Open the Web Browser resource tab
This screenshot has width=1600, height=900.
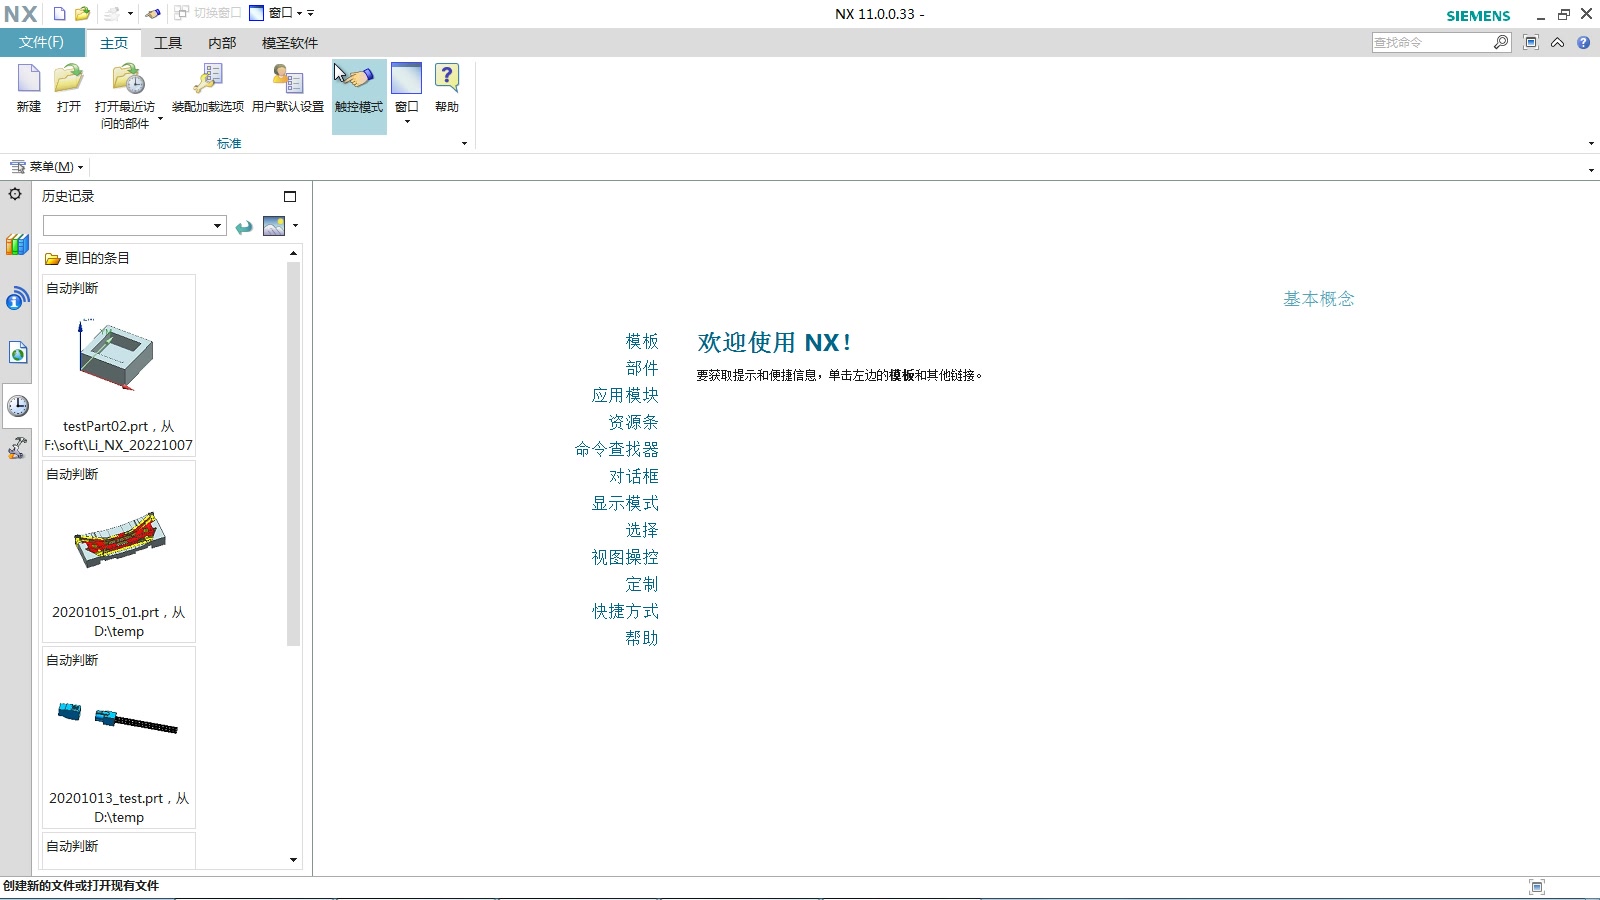[x=17, y=352]
